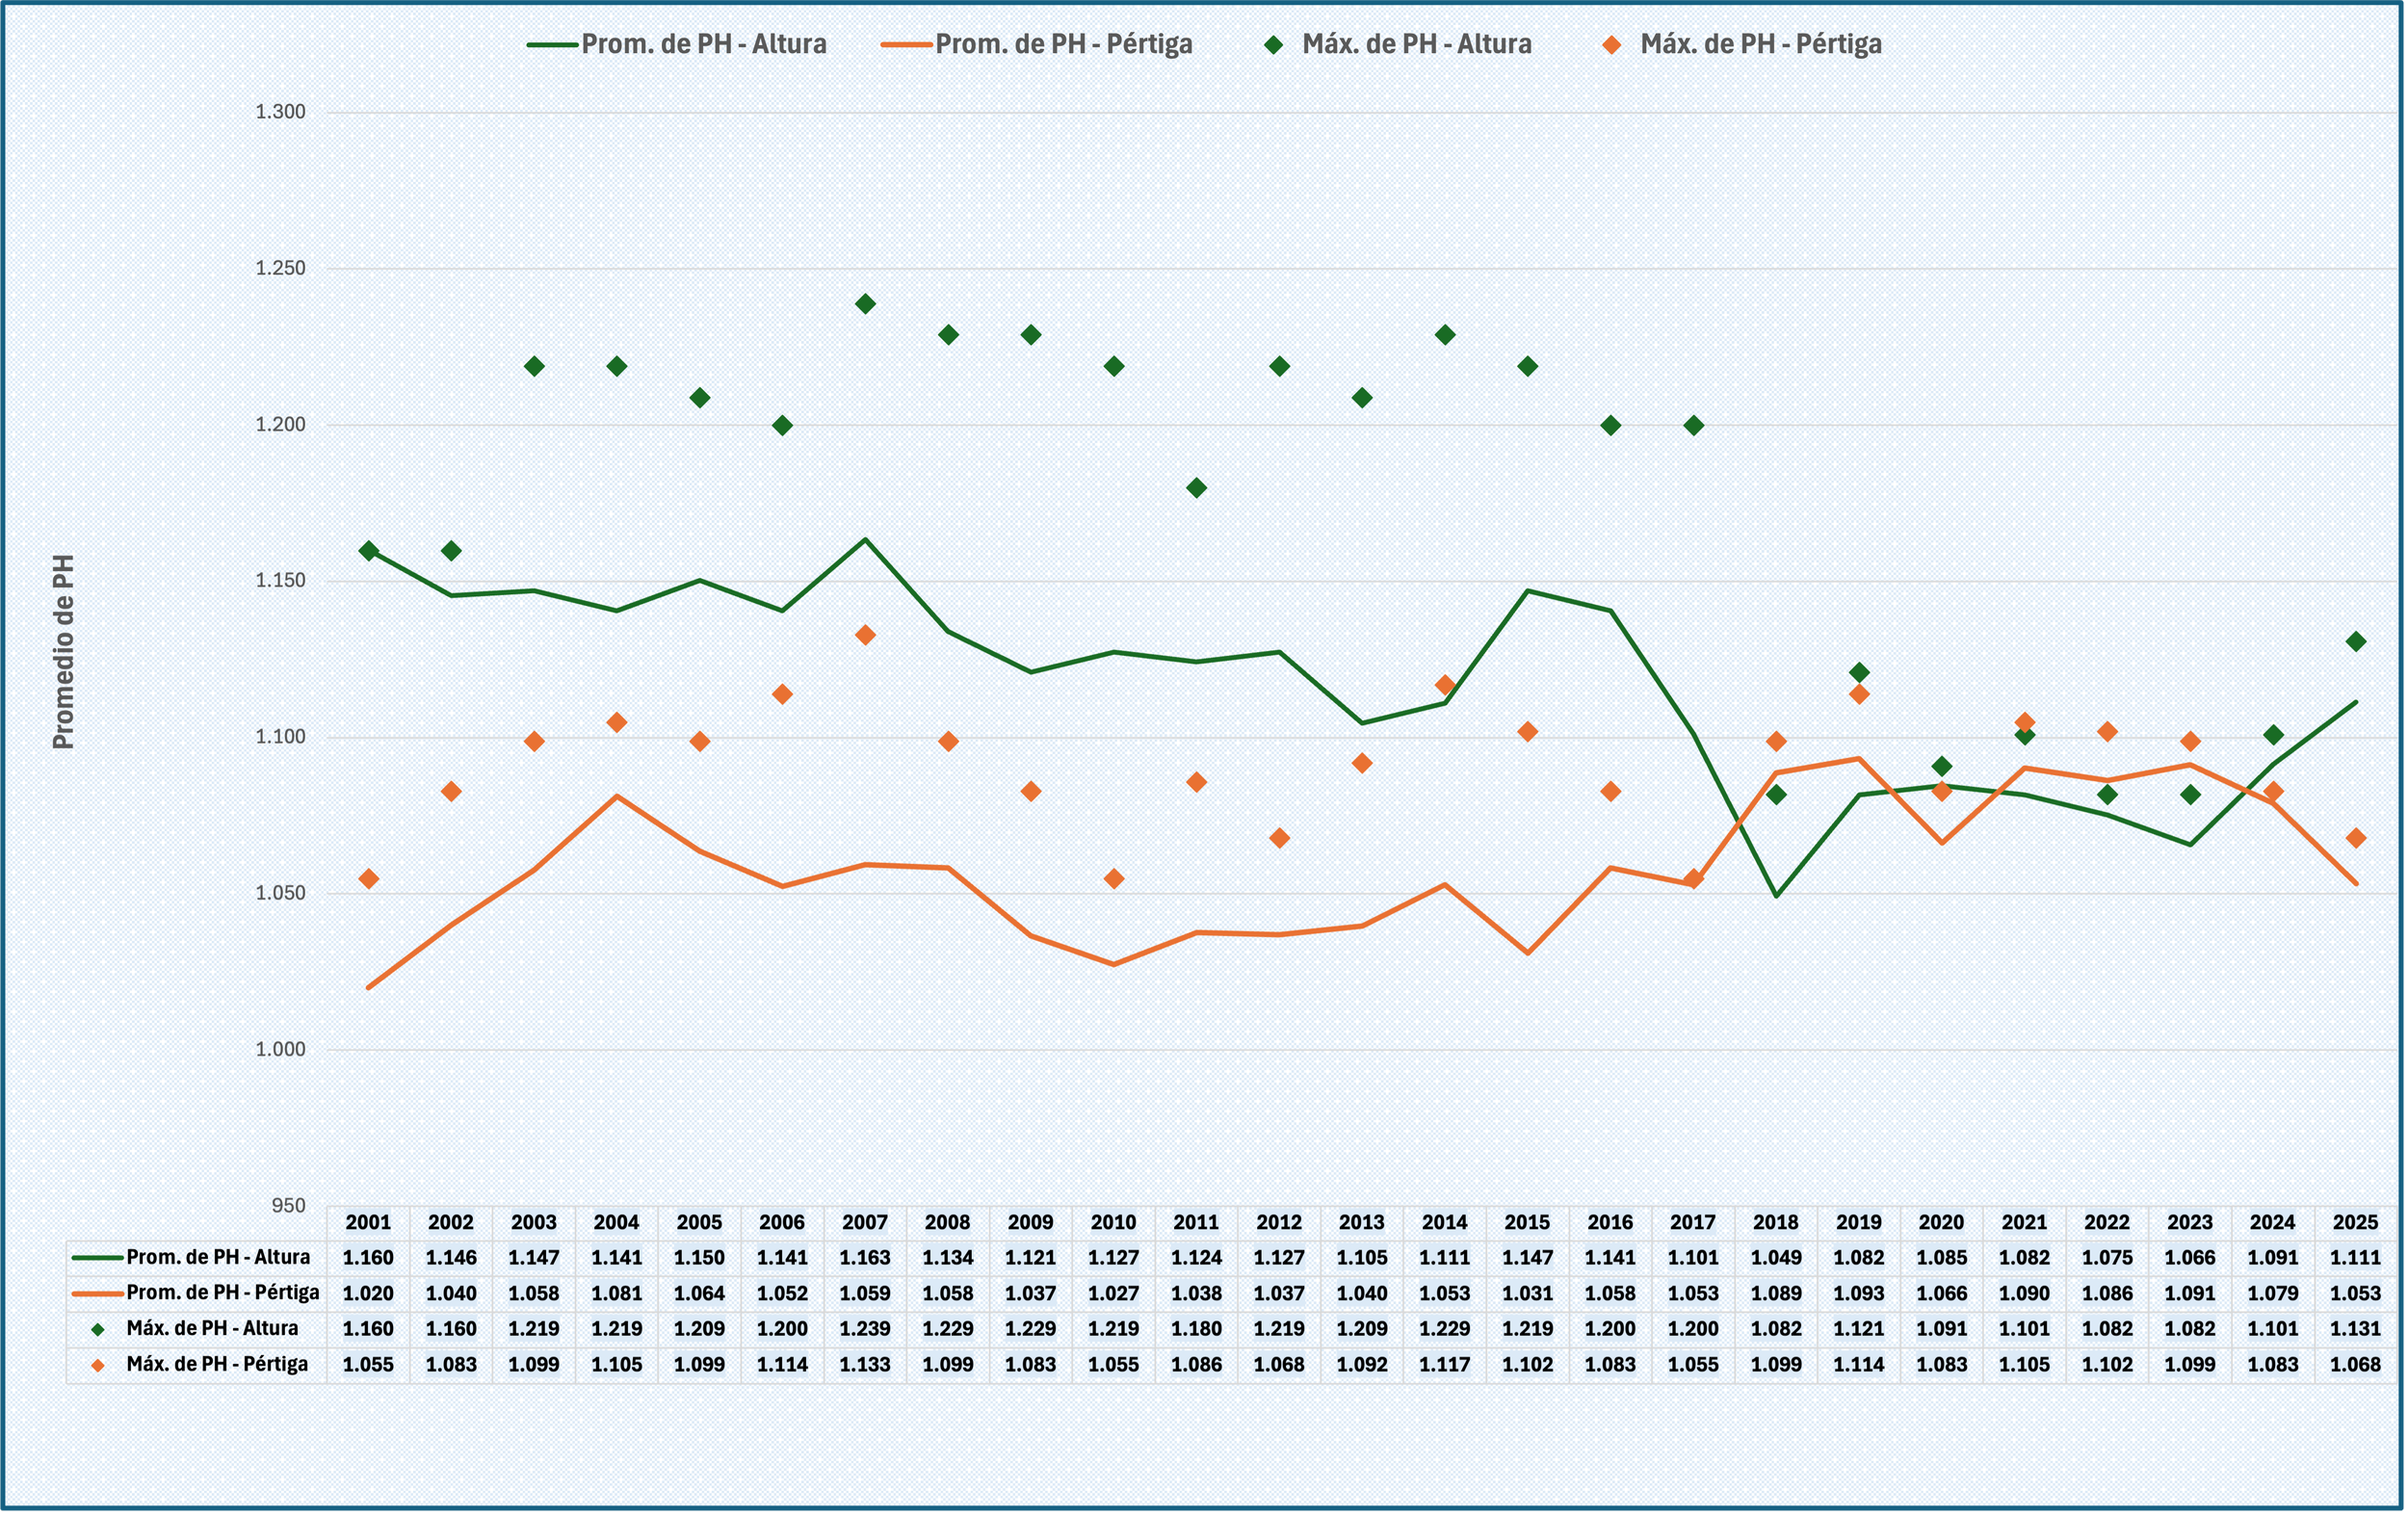Click the 'Máx. de PH - Altura' table row label
The image size is (2408, 1515).
coord(212,1329)
